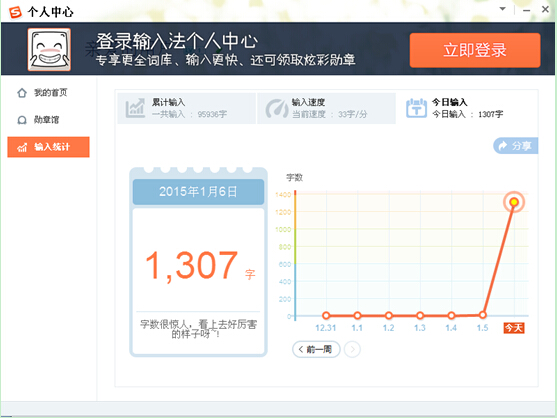Select the 1.5 data point on chart
This screenshot has width=557, height=418.
tap(482, 315)
